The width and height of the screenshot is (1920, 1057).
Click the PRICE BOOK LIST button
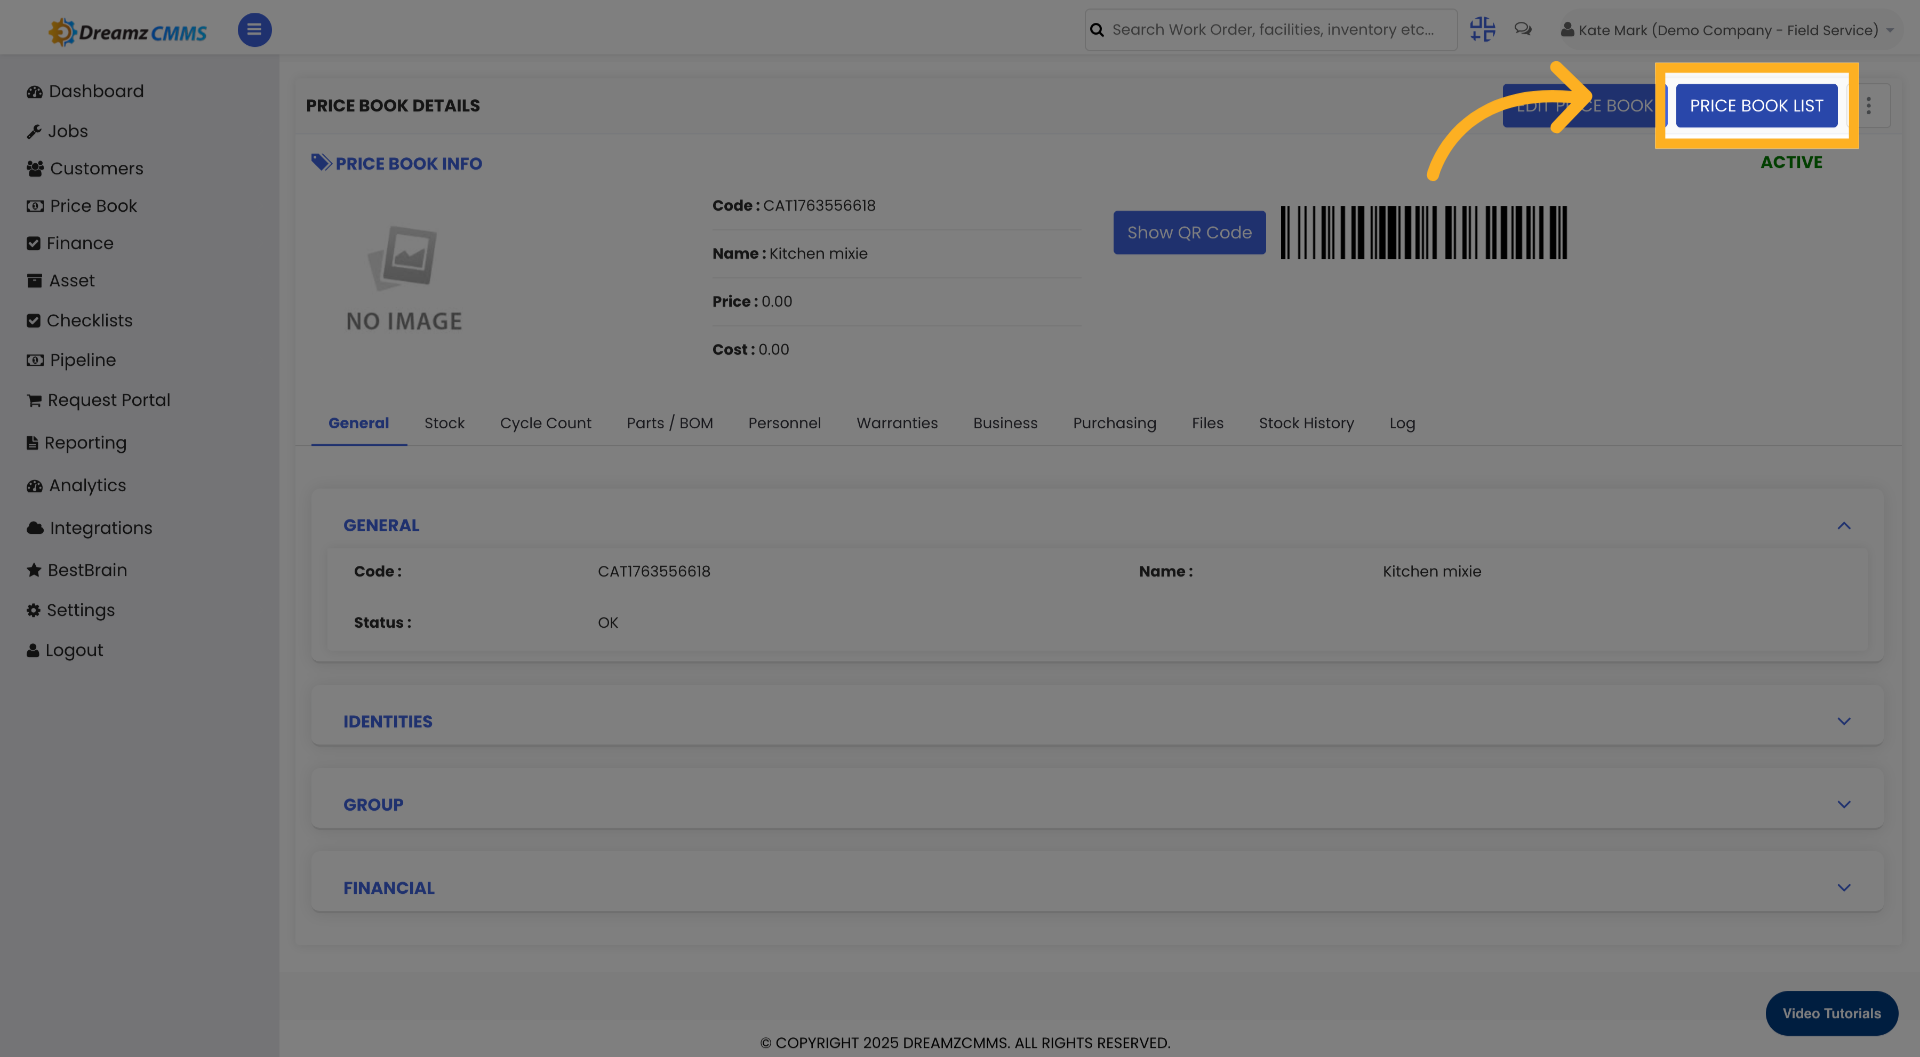(1756, 105)
